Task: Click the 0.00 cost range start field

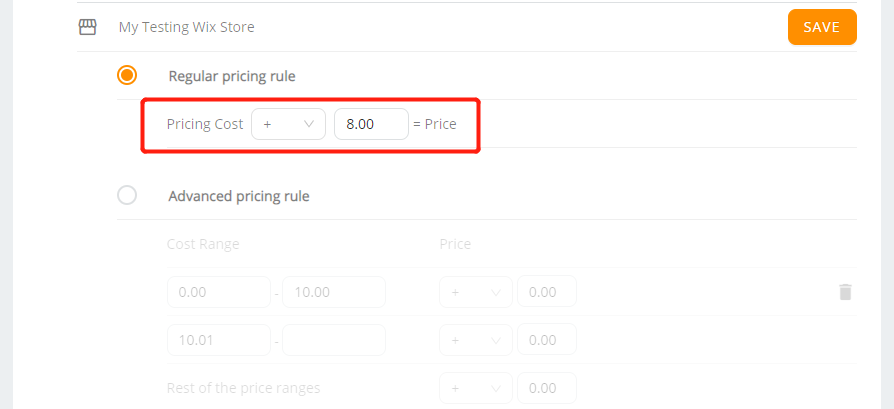Action: click(219, 292)
